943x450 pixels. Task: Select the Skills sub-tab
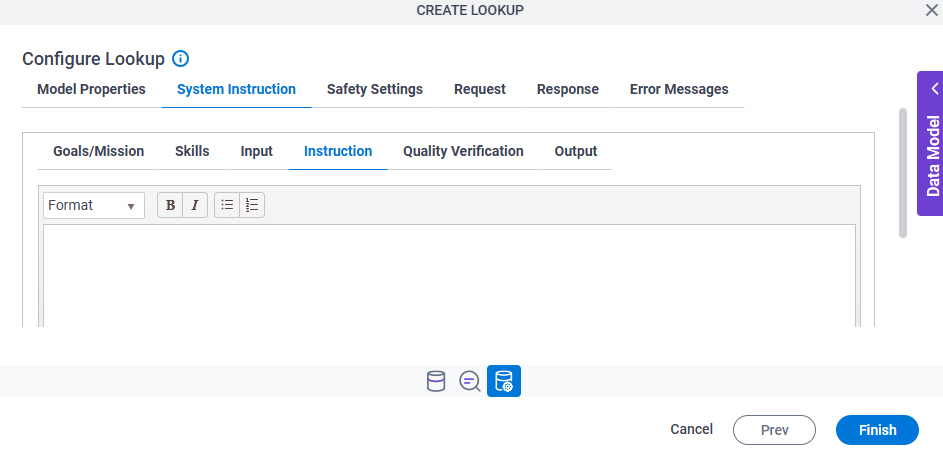pyautogui.click(x=192, y=152)
